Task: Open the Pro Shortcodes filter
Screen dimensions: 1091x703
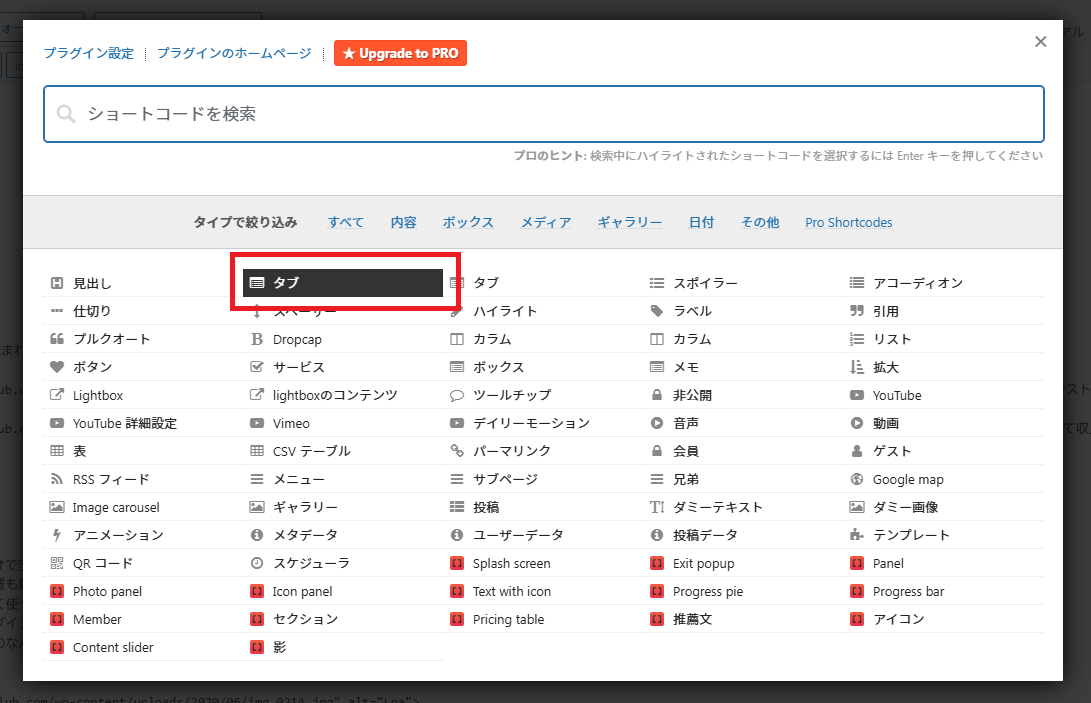Action: click(849, 222)
